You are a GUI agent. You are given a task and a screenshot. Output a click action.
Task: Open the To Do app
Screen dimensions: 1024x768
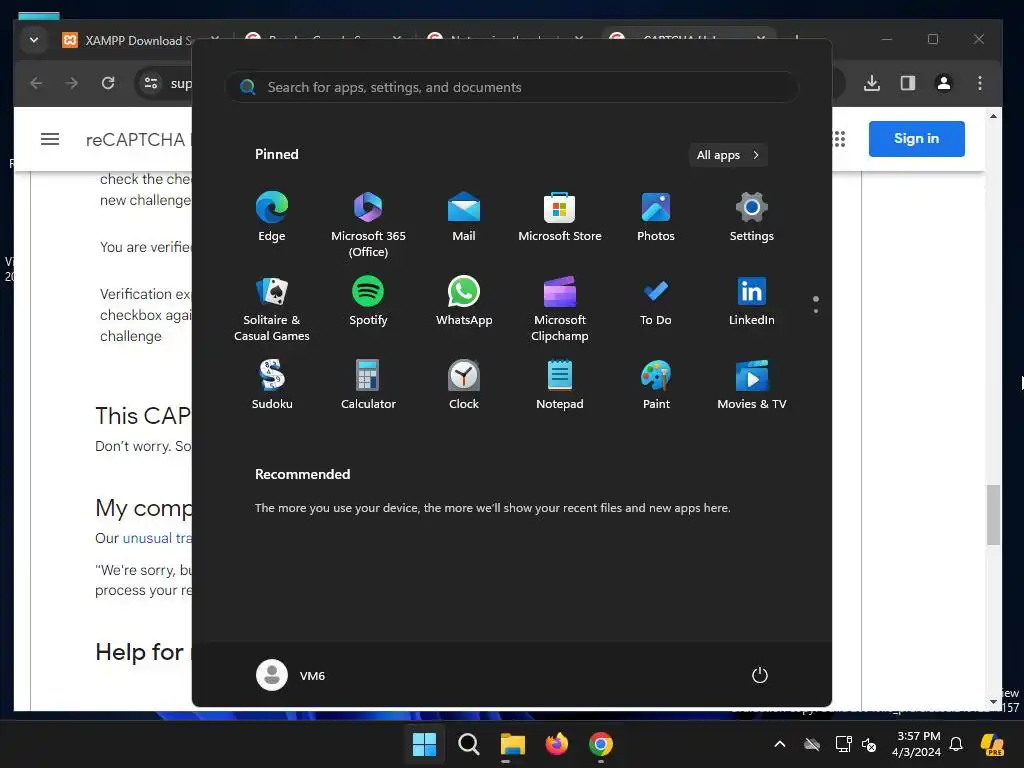[x=656, y=302]
